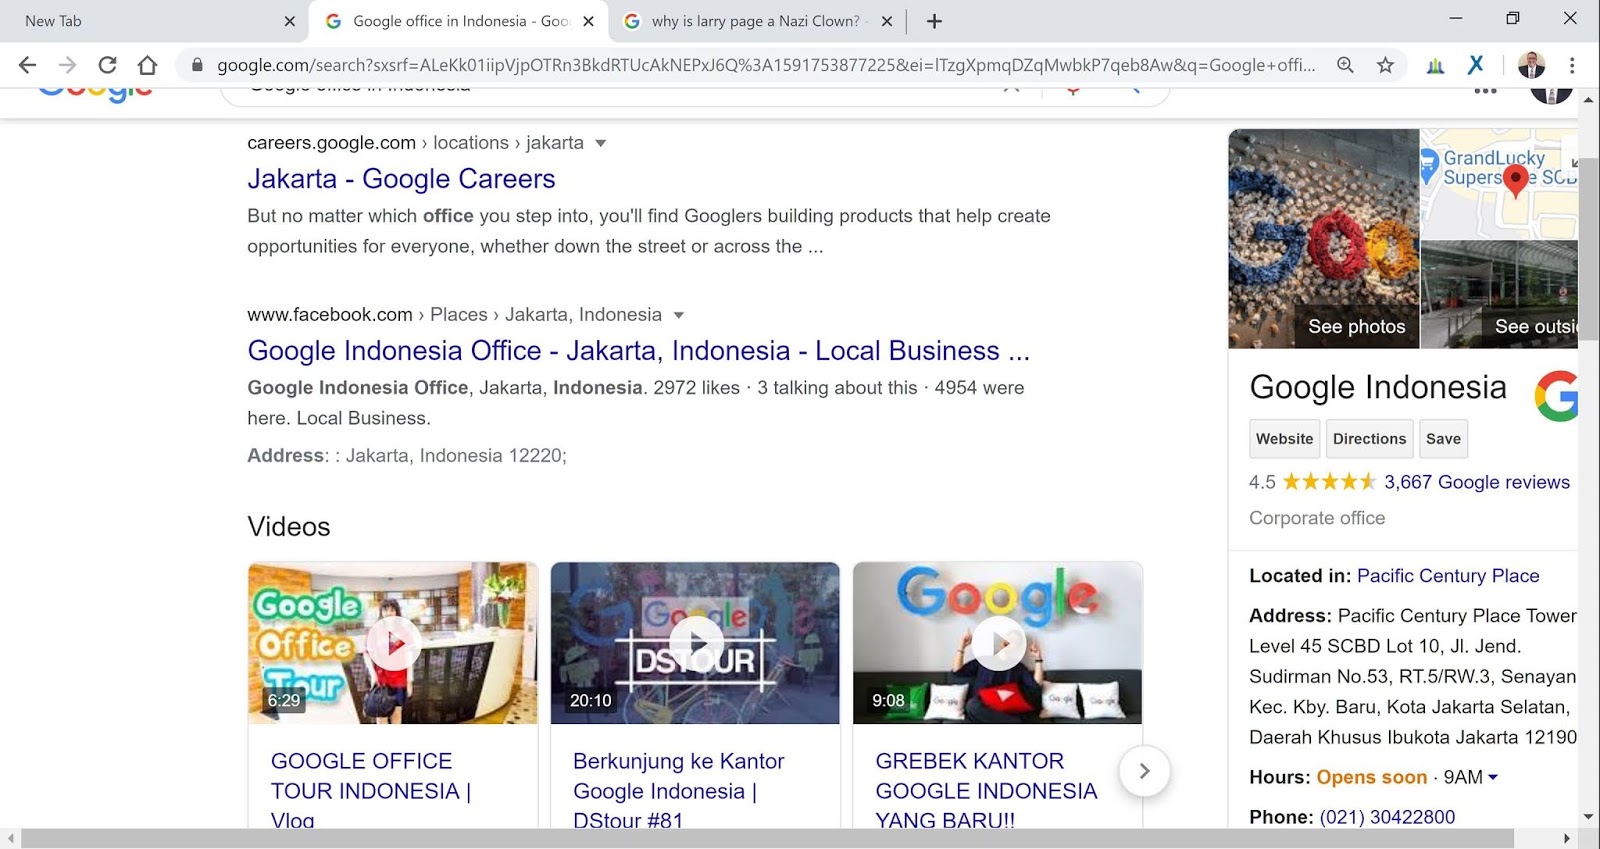The height and width of the screenshot is (849, 1600).
Task: Open the map with the red pin
Action: [x=1499, y=184]
